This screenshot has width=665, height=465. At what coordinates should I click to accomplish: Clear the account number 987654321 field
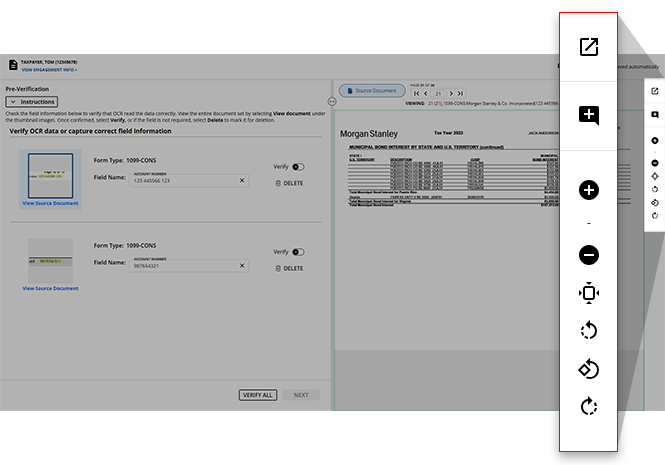242,266
